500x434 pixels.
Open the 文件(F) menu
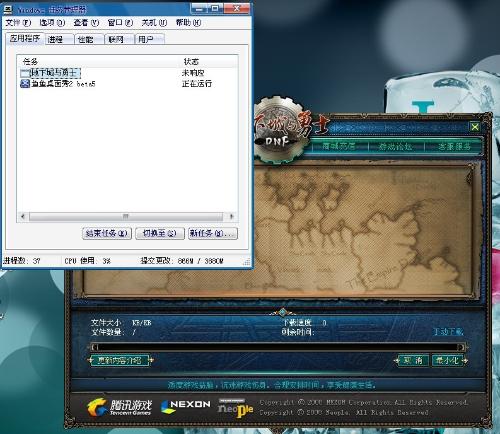tap(18, 23)
